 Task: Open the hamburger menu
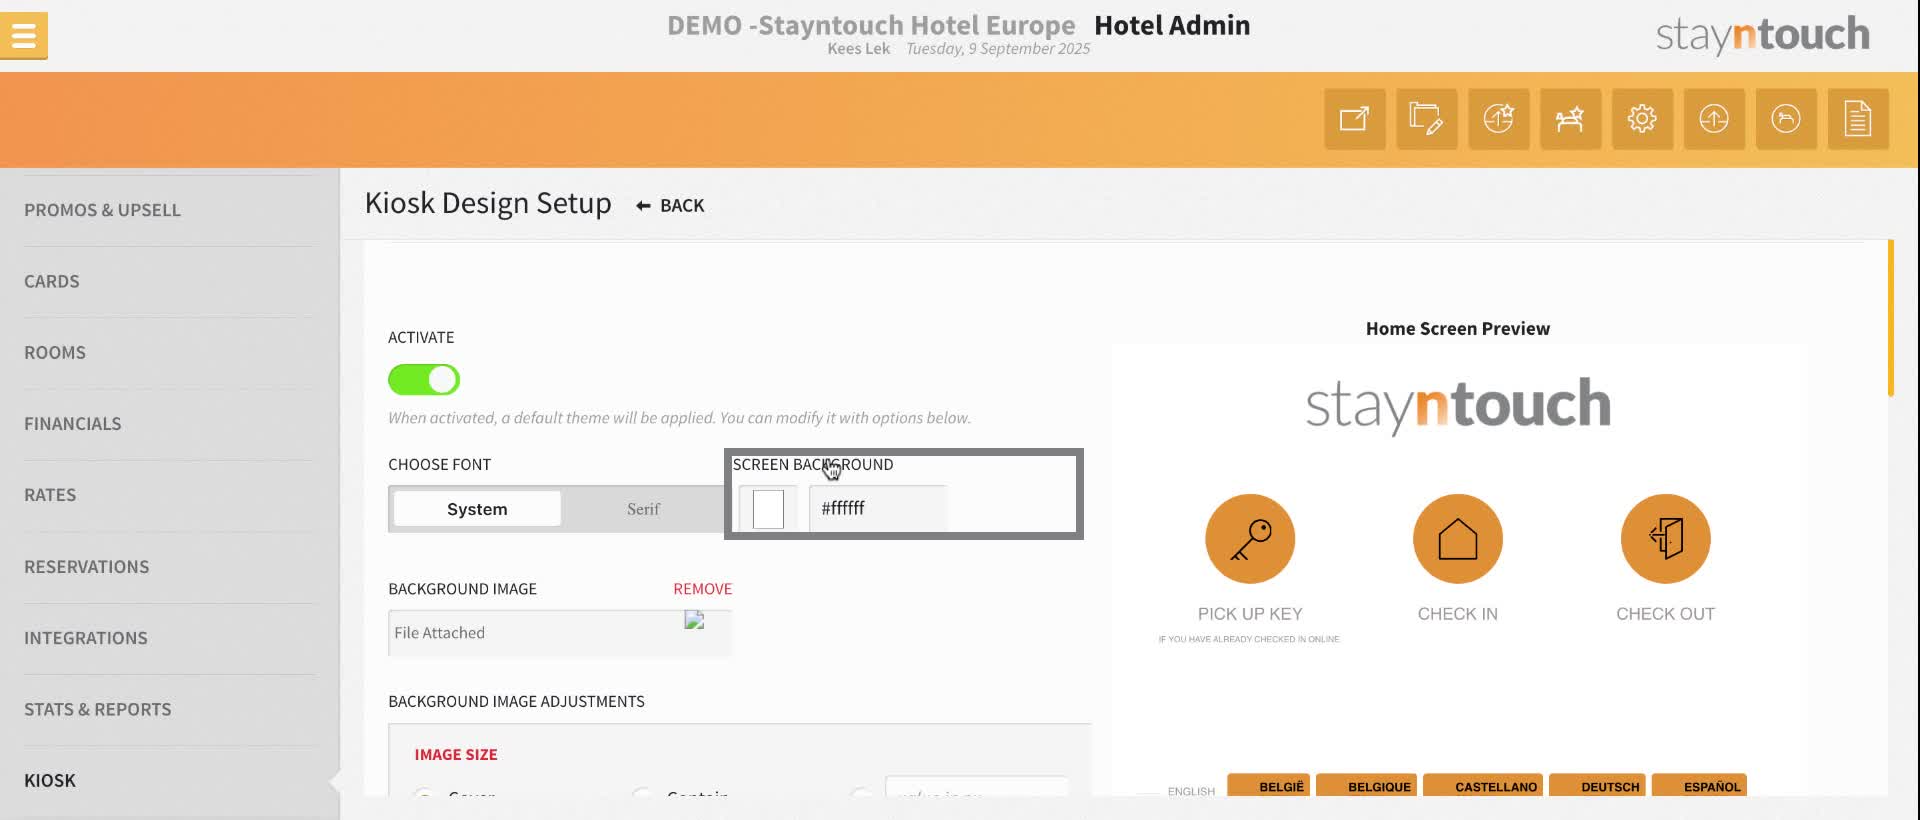[24, 36]
